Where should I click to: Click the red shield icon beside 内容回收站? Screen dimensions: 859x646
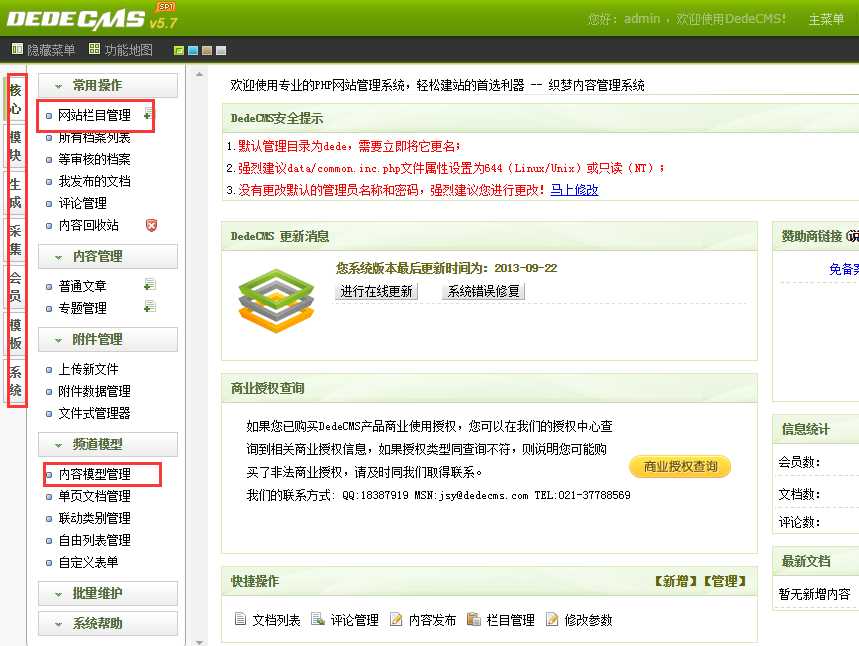point(151,225)
